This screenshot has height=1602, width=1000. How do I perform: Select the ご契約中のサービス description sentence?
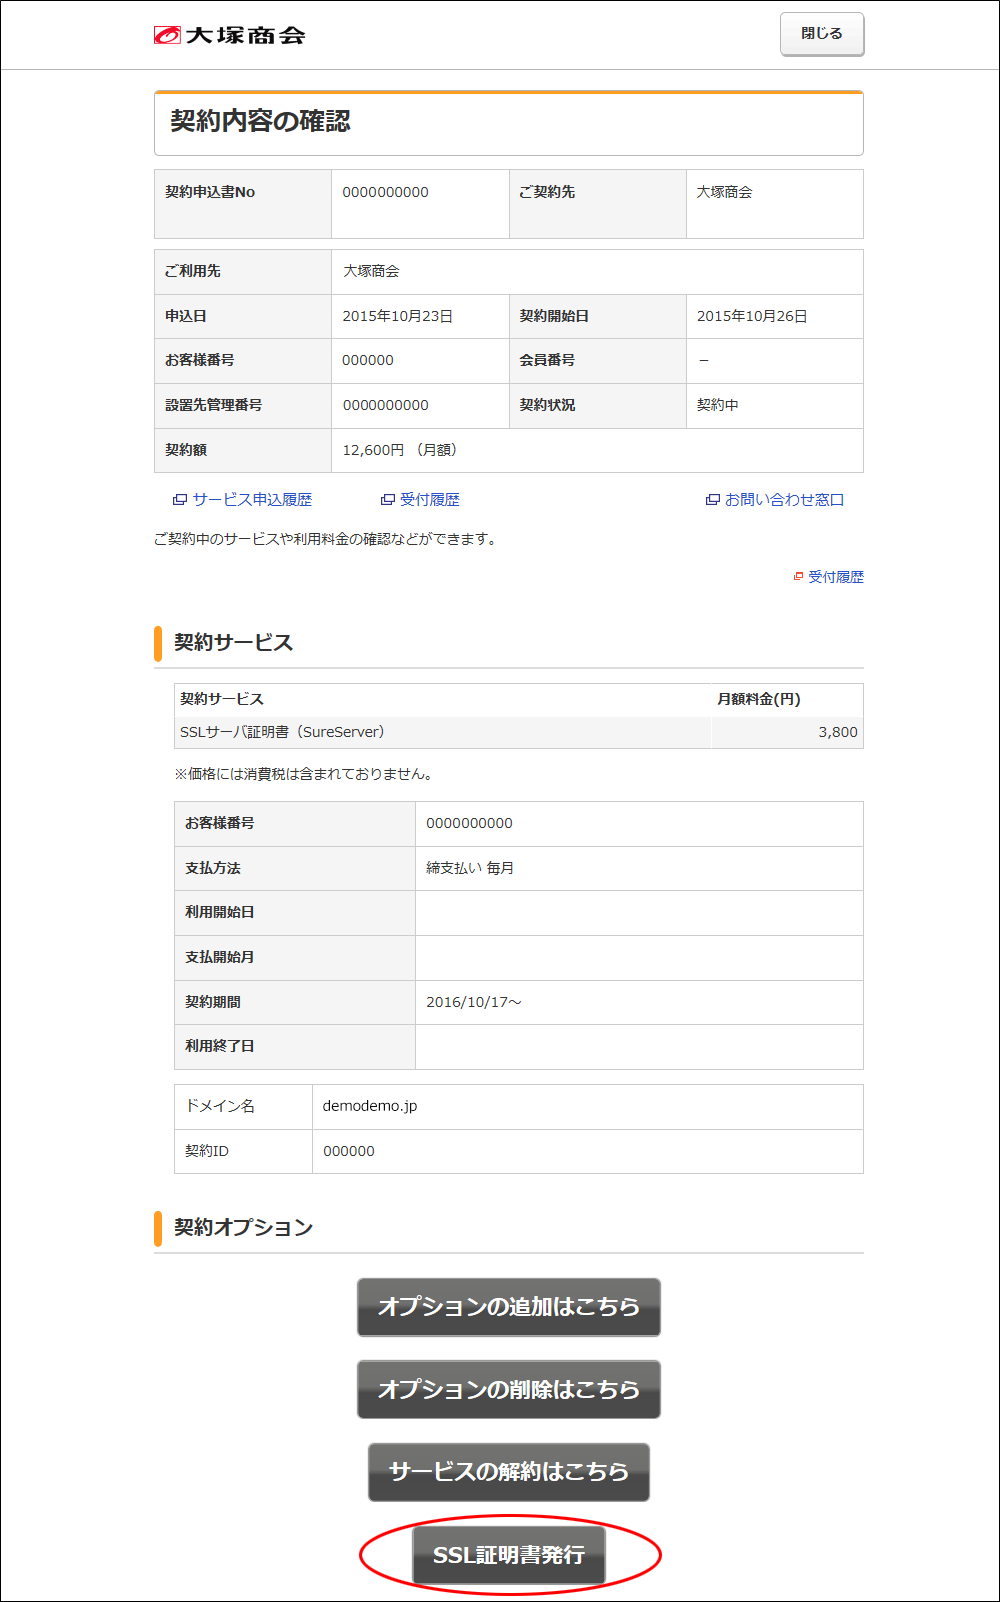click(326, 539)
